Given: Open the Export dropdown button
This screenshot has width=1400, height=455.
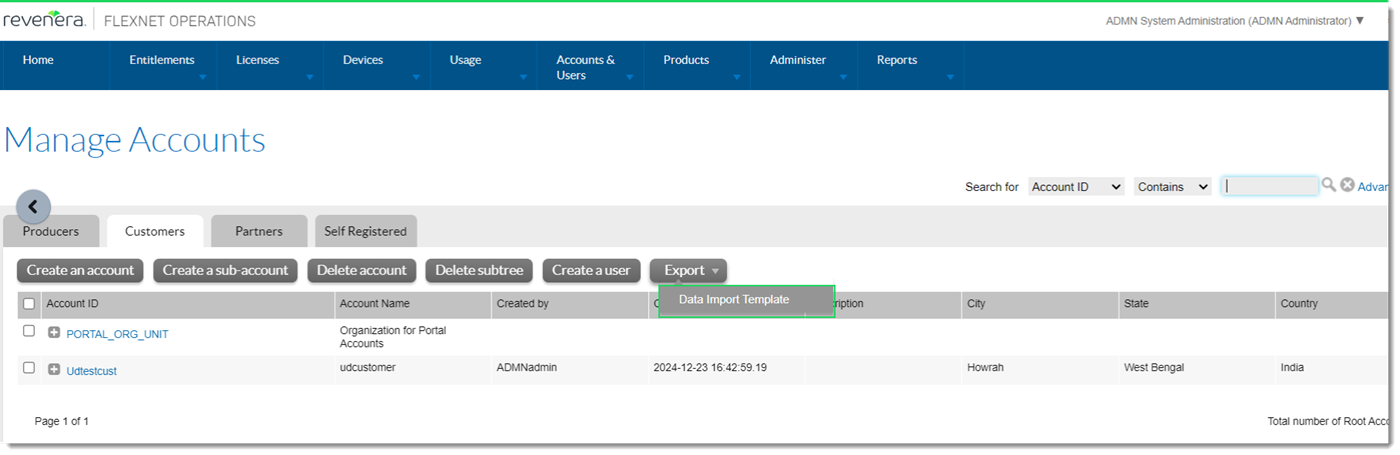Looking at the screenshot, I should coord(688,270).
